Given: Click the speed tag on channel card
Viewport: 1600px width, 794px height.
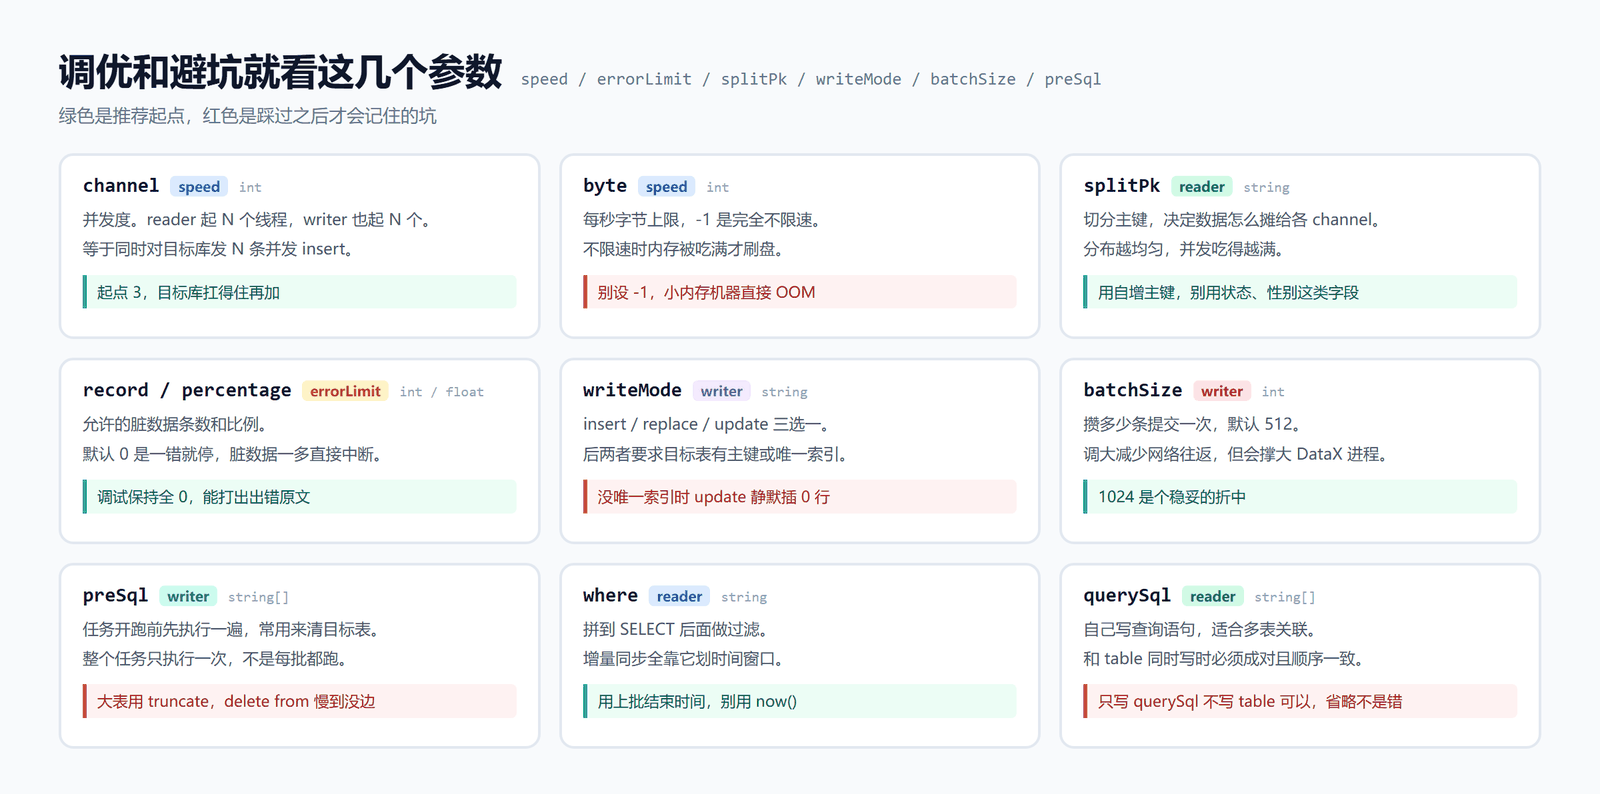Looking at the screenshot, I should [199, 187].
